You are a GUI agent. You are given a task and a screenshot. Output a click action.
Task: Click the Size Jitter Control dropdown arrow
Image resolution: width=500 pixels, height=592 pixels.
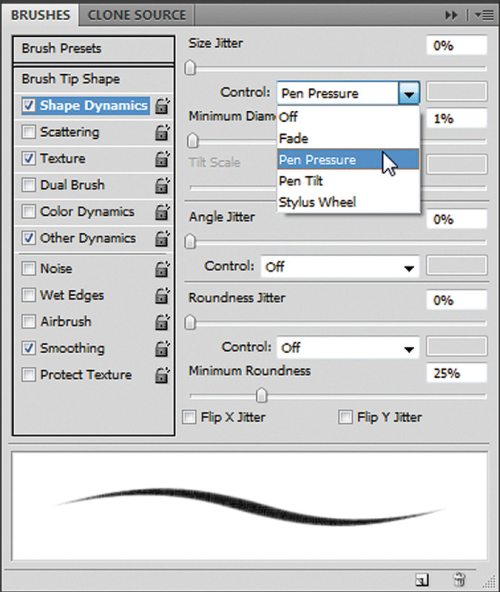tap(409, 93)
